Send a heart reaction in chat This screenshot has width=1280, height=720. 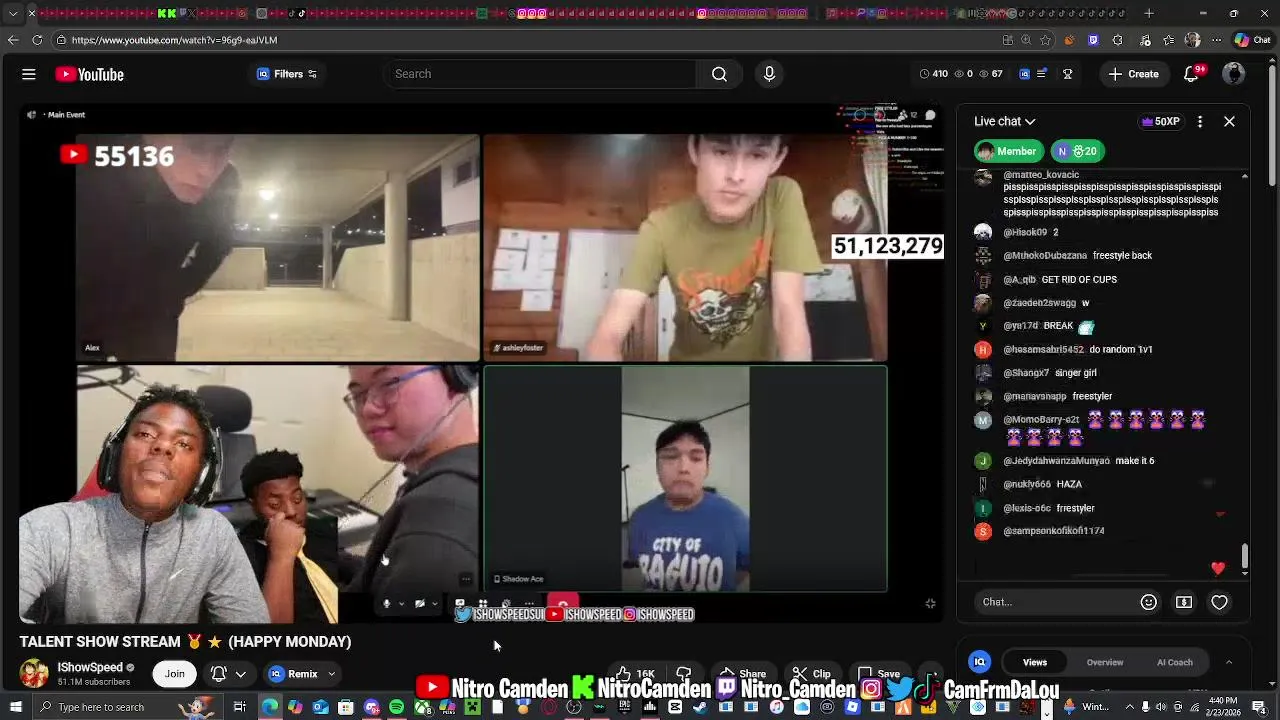point(1219,602)
